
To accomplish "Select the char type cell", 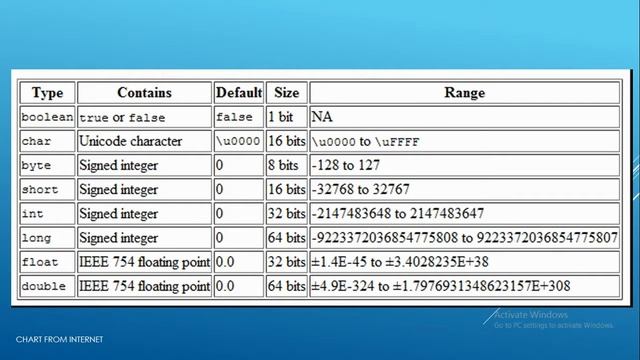I will [47, 141].
